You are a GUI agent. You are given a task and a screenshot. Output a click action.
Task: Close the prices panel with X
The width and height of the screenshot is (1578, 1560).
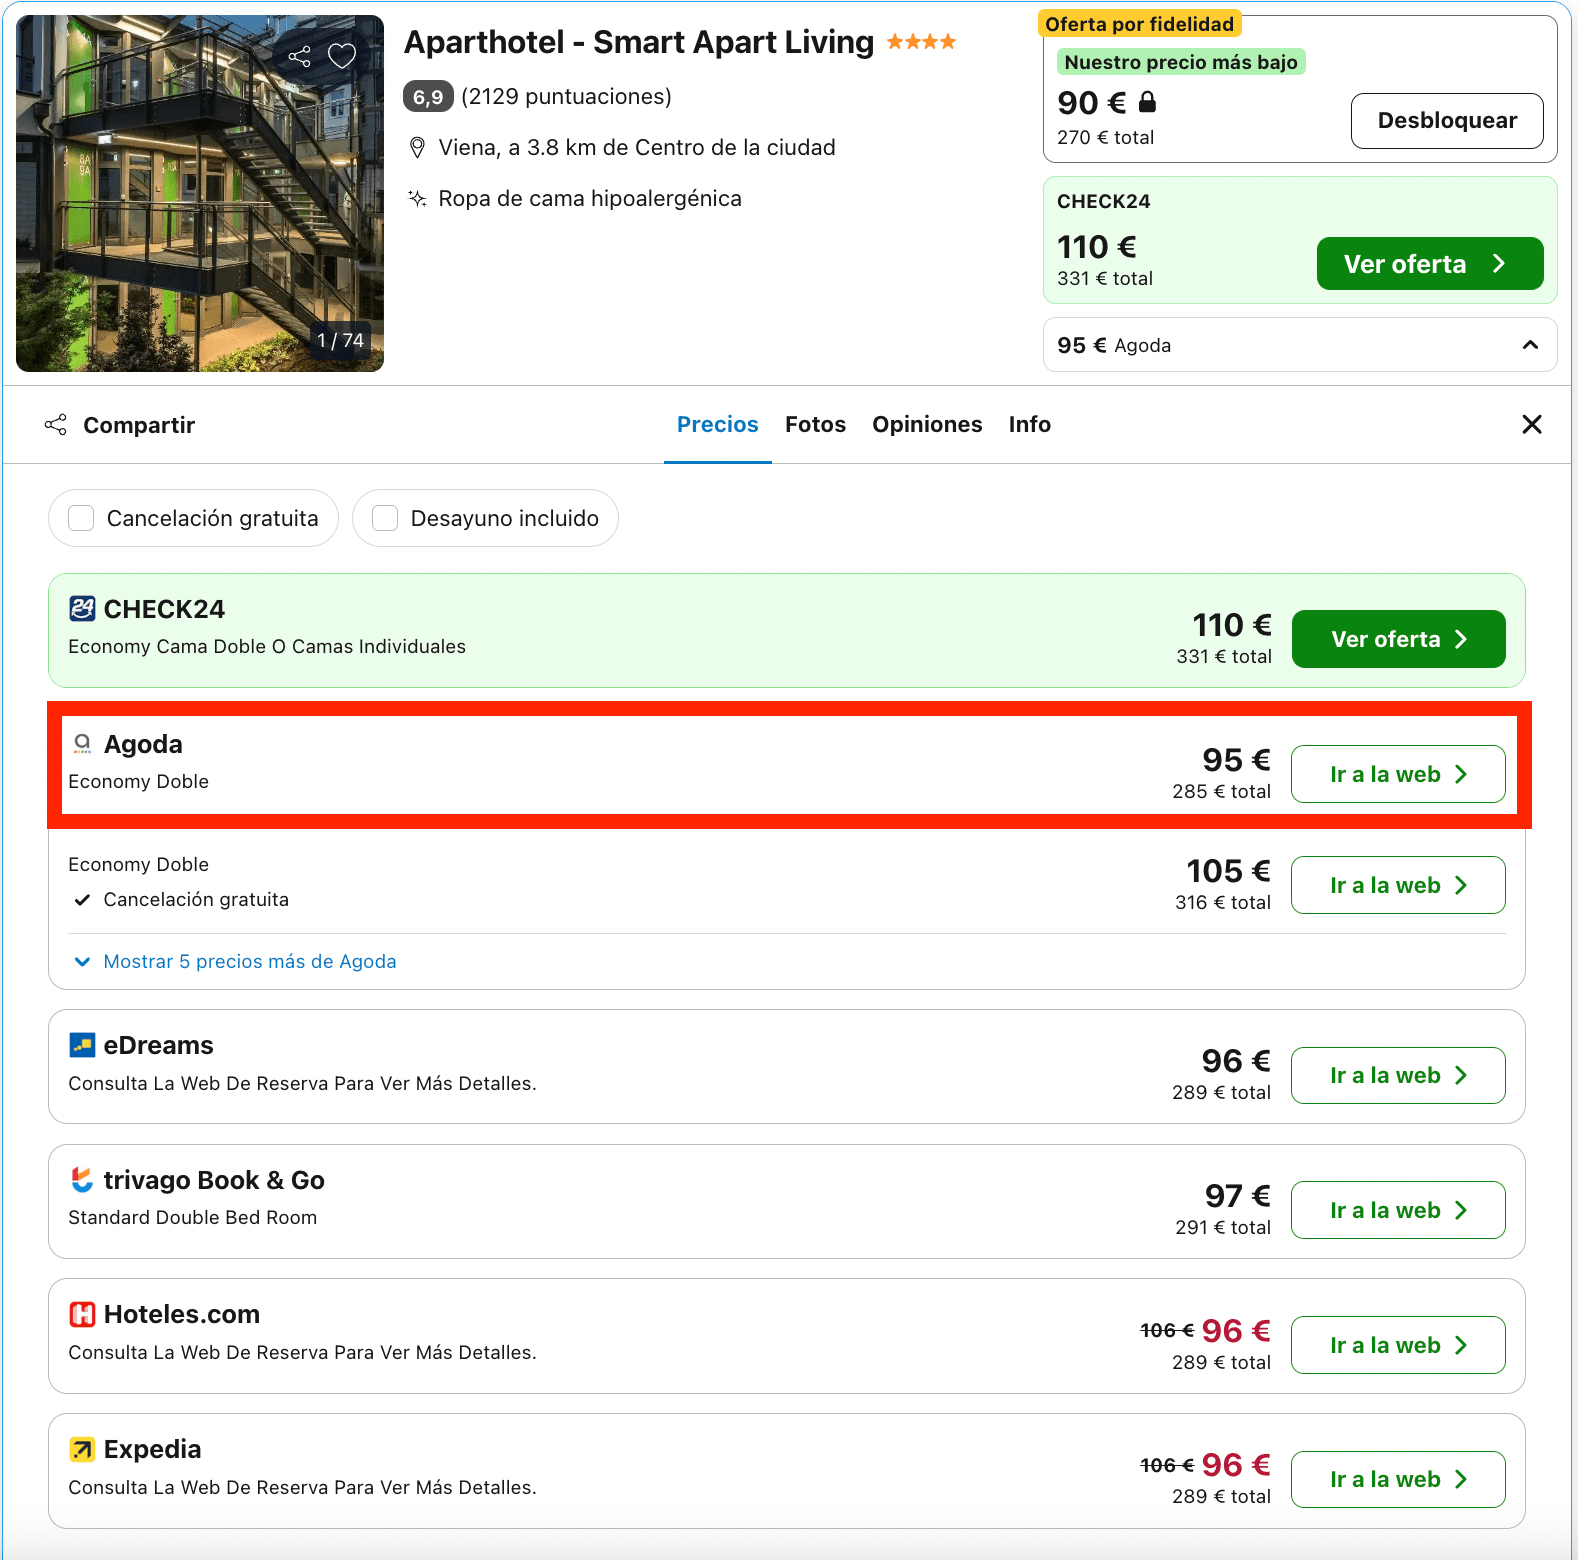point(1531,425)
